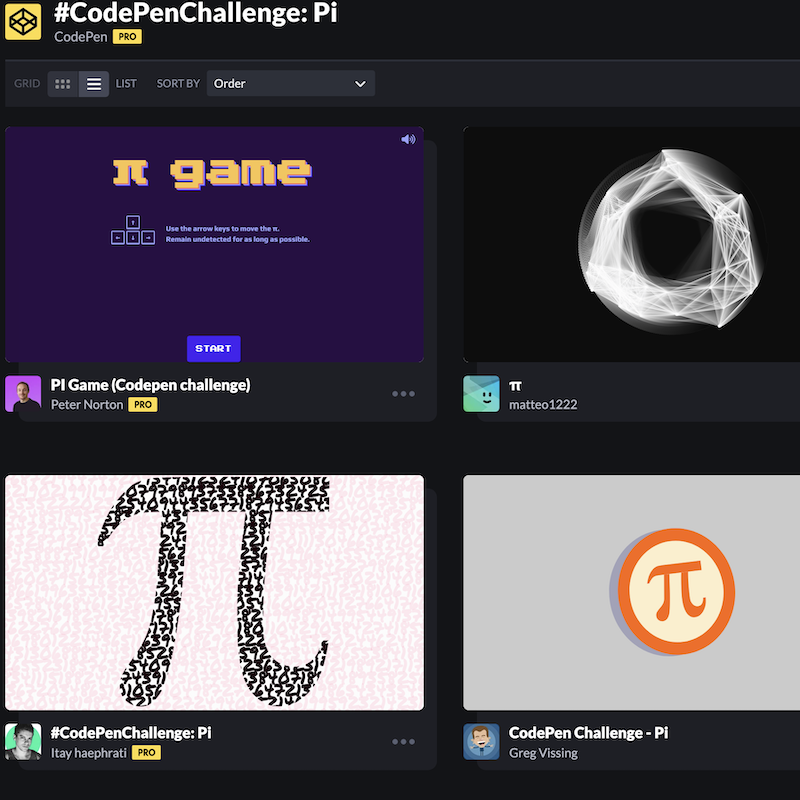Image resolution: width=800 pixels, height=800 pixels.
Task: Click Peter Norton's avatar
Action: 23,394
